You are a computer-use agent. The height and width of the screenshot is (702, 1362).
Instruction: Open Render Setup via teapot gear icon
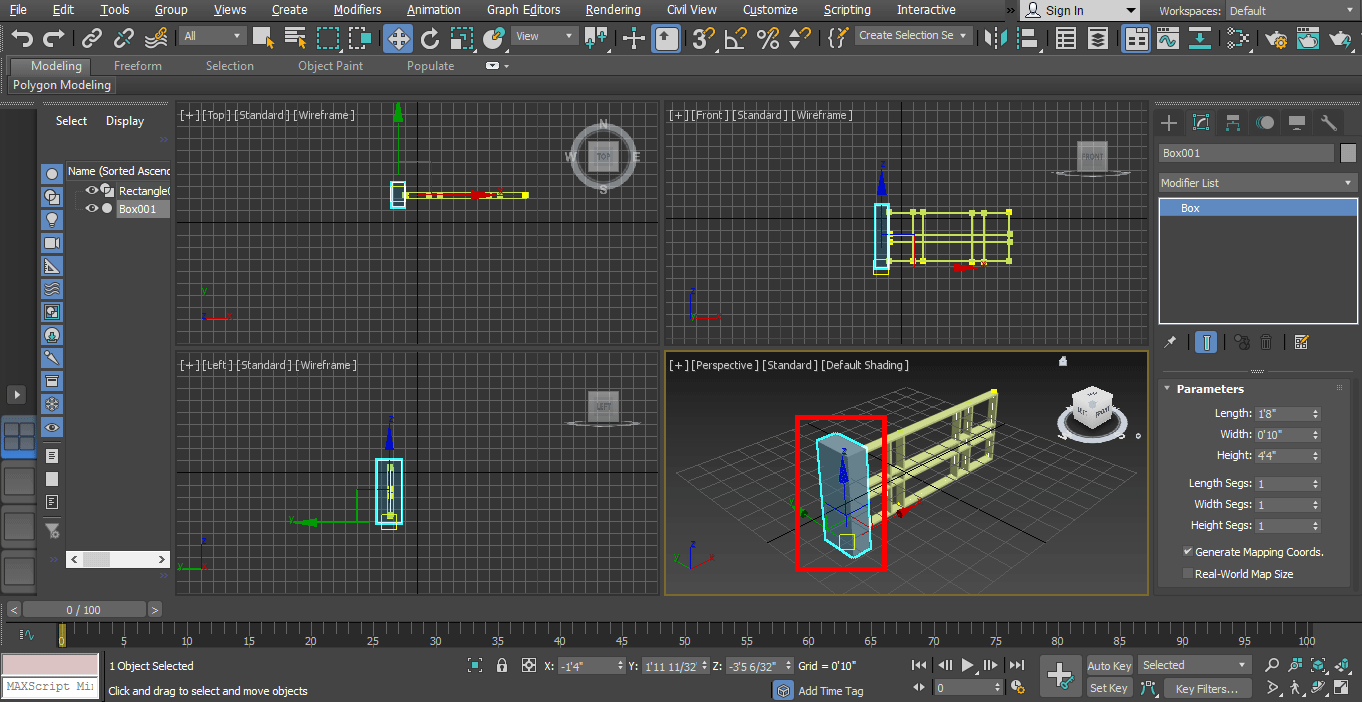1274,40
